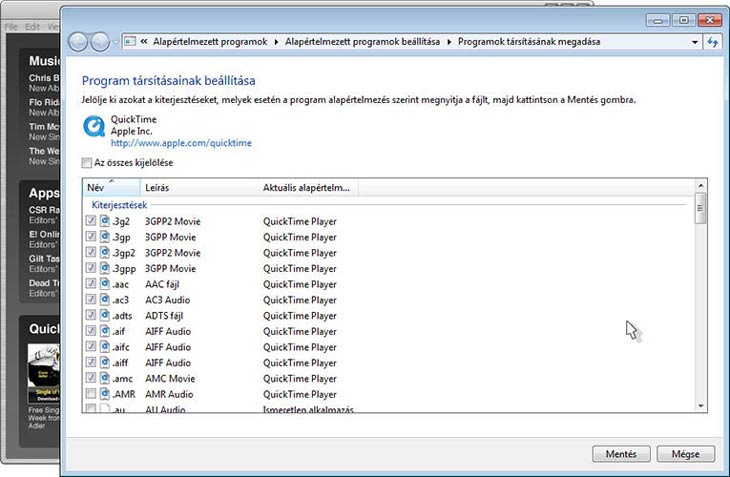Expand breadcrumb arrow after 'Alapértelmezett programok'

pos(277,42)
